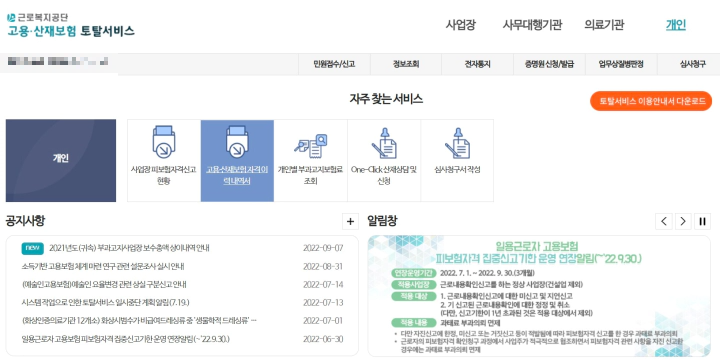Click the 일용근로자 고용보험 banner image

pyautogui.click(x=539, y=296)
